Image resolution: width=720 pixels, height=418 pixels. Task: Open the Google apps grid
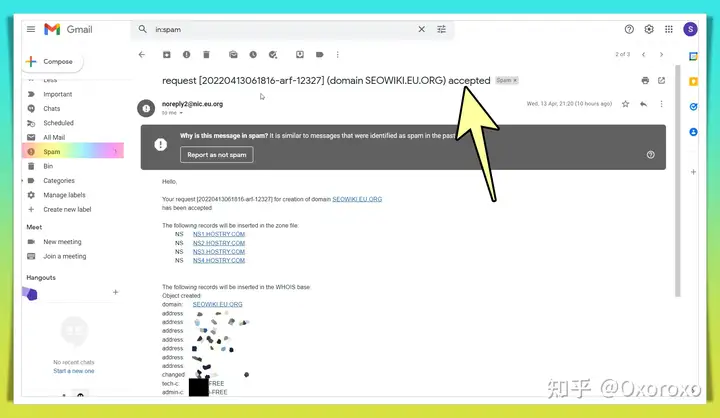pos(669,29)
